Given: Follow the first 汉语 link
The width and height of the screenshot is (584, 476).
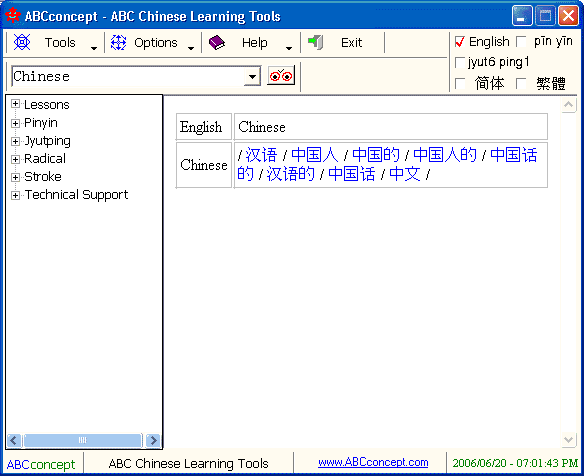Looking at the screenshot, I should 261,155.
